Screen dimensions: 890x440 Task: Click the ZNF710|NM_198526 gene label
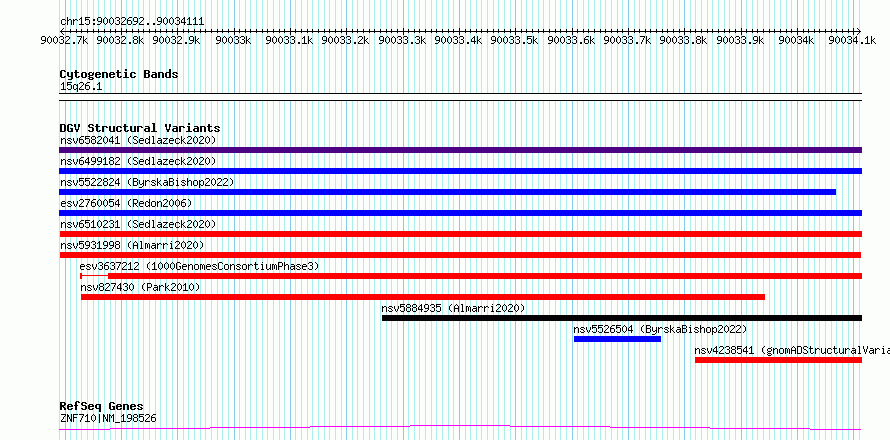tap(108, 419)
